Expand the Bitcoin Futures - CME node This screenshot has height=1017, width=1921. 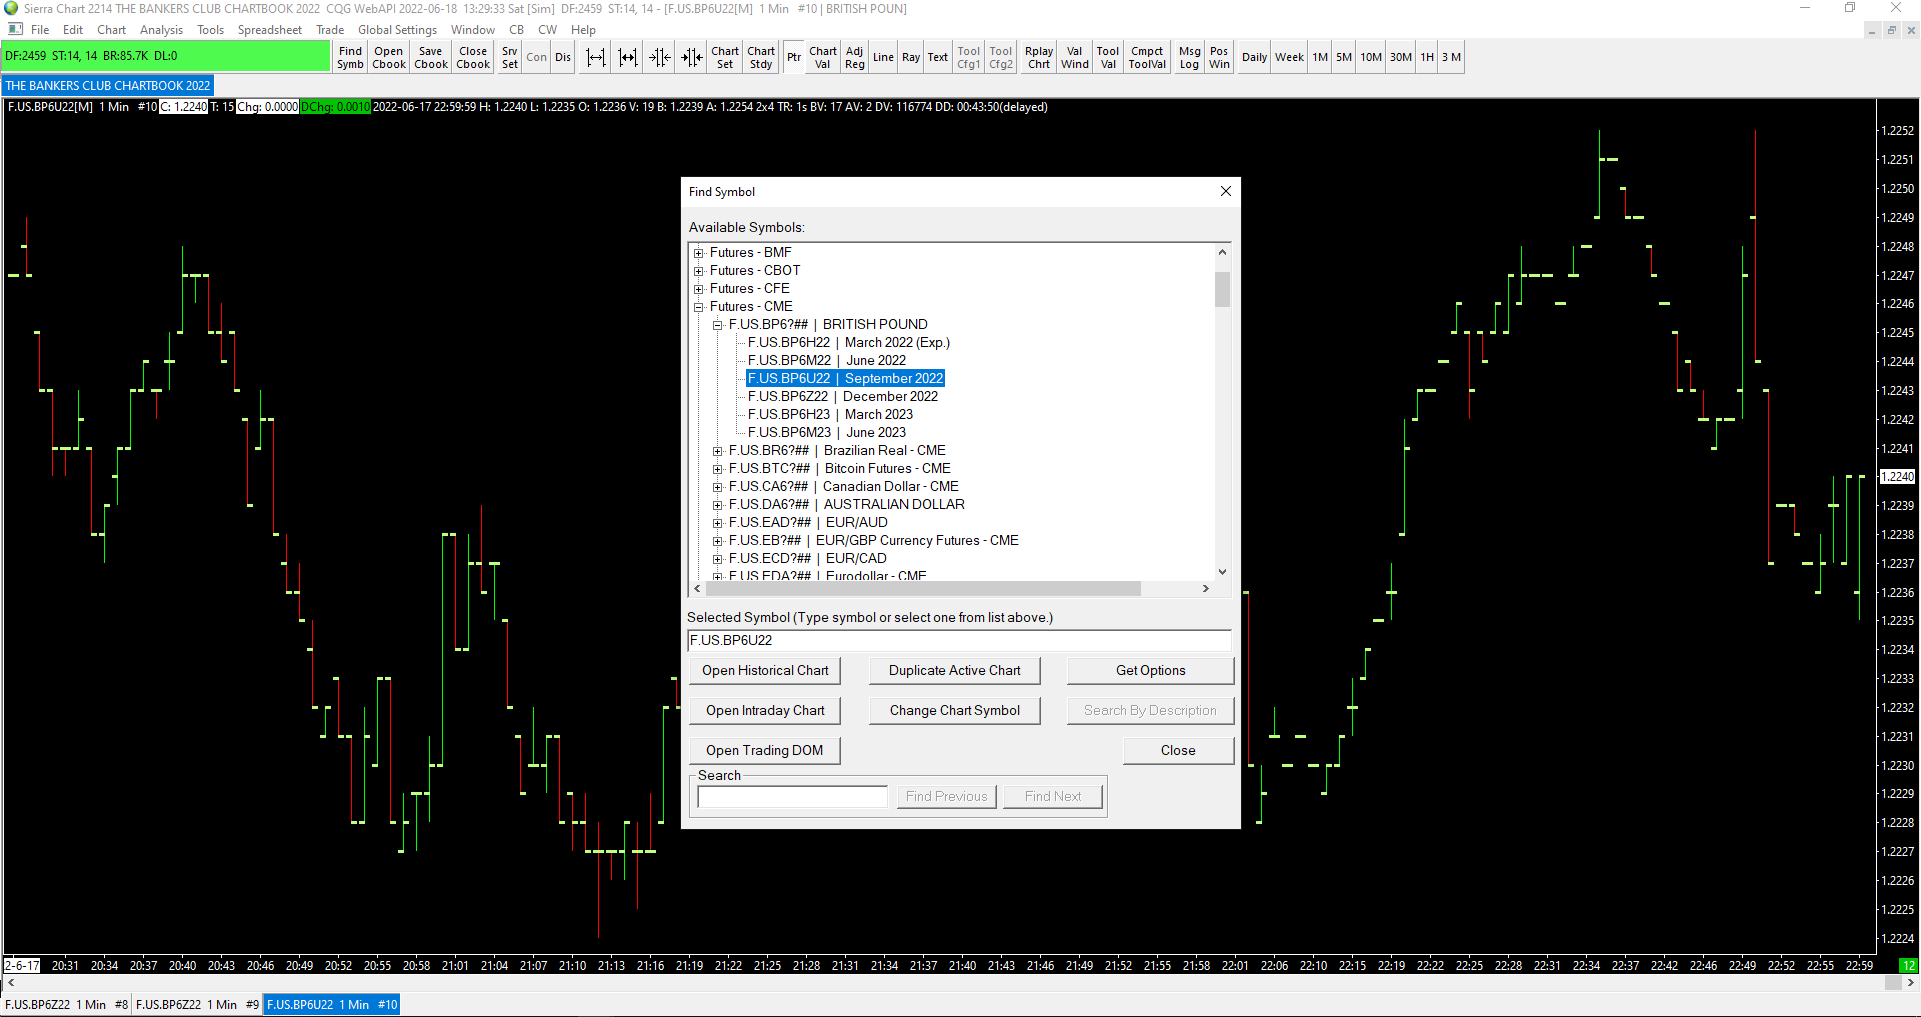[x=718, y=469]
